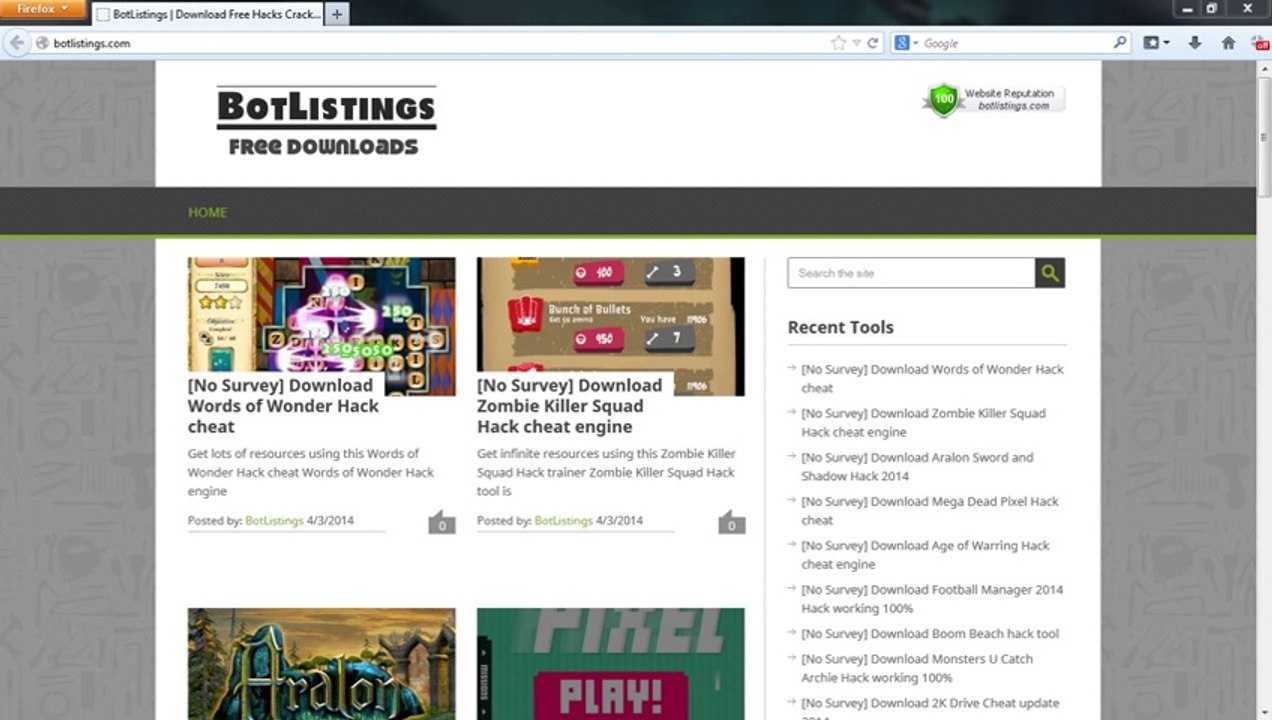The image size is (1272, 720).
Task: Go to Firefox home page icon
Action: coord(1228,43)
